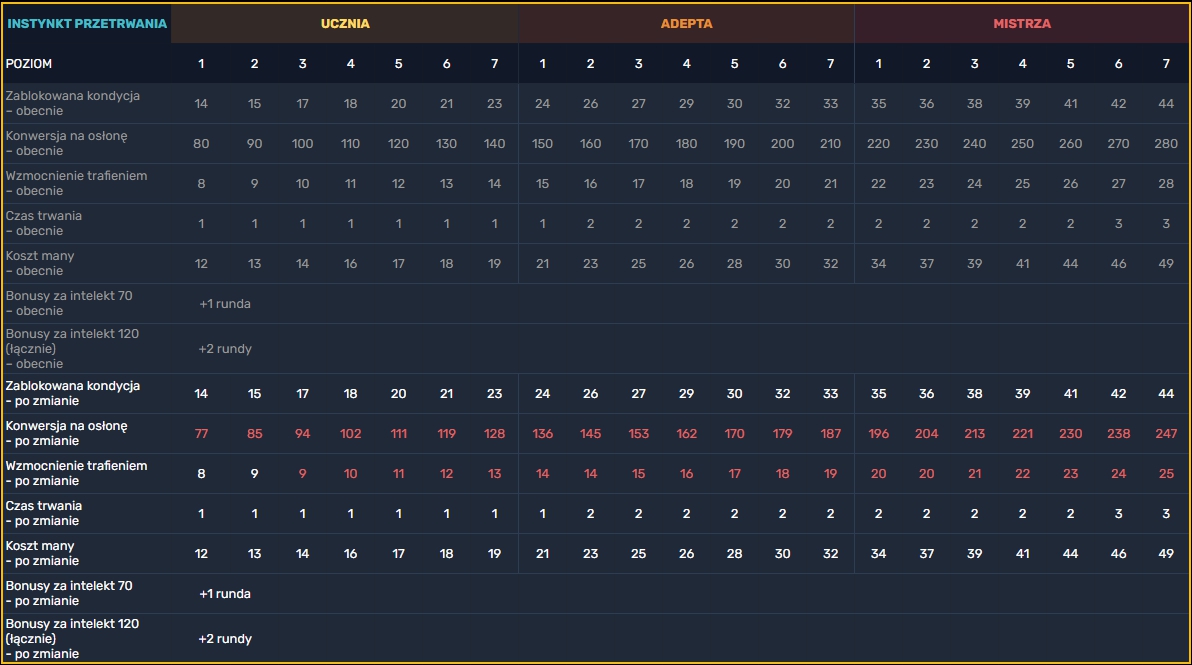Screen dimensions: 1192x665
Task: Click value 280 in Konwersja obecnie row
Action: [x=1166, y=144]
